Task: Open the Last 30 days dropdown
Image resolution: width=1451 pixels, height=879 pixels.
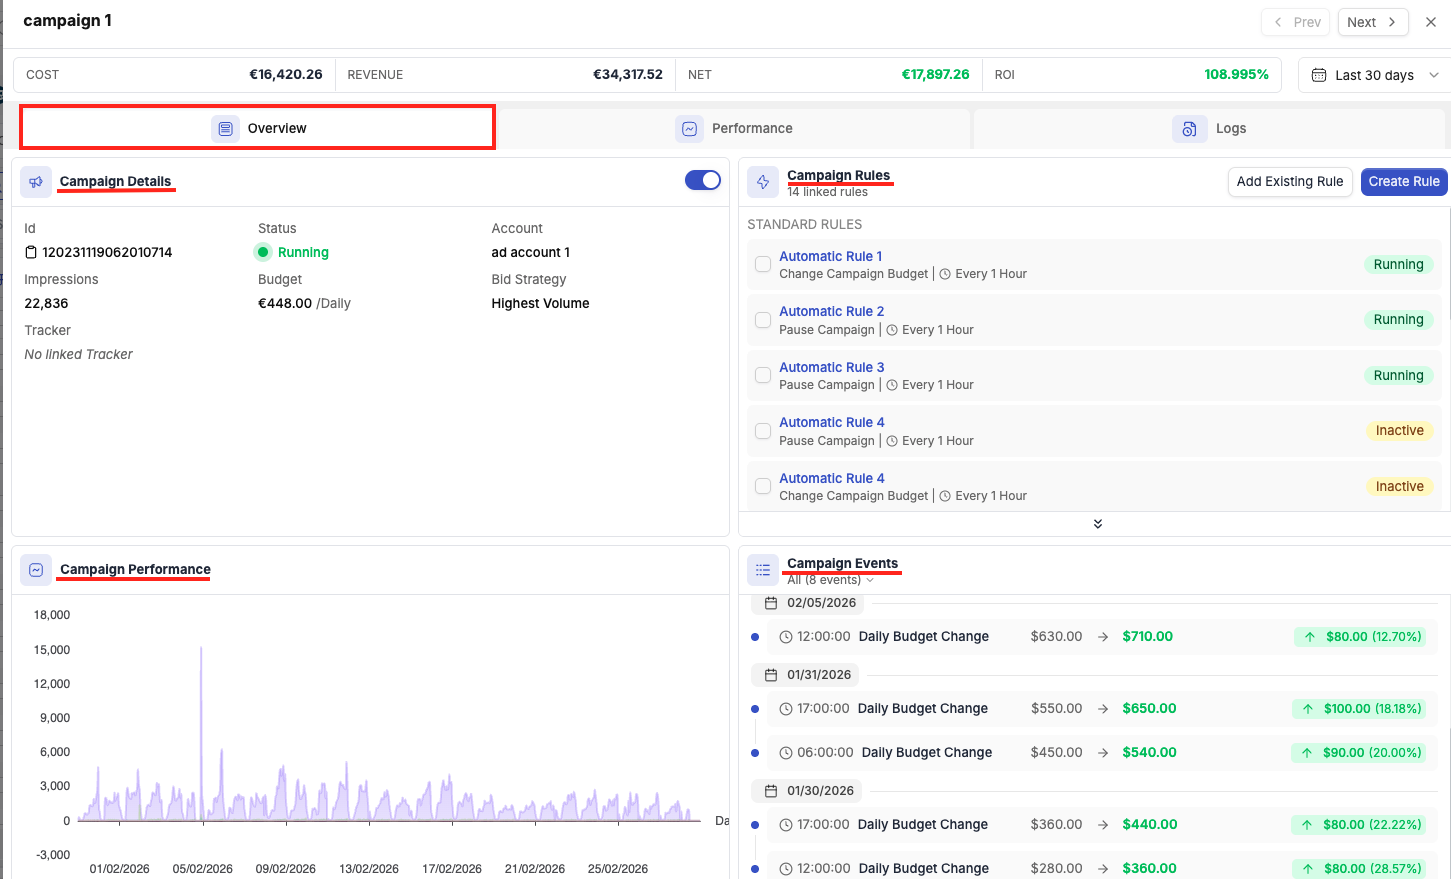Action: click(x=1375, y=76)
